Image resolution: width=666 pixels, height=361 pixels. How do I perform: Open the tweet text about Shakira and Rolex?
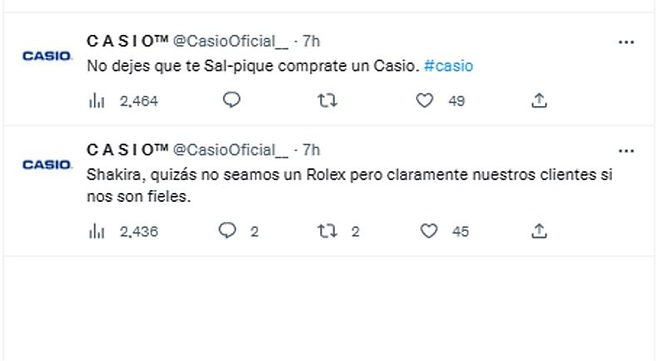(349, 186)
